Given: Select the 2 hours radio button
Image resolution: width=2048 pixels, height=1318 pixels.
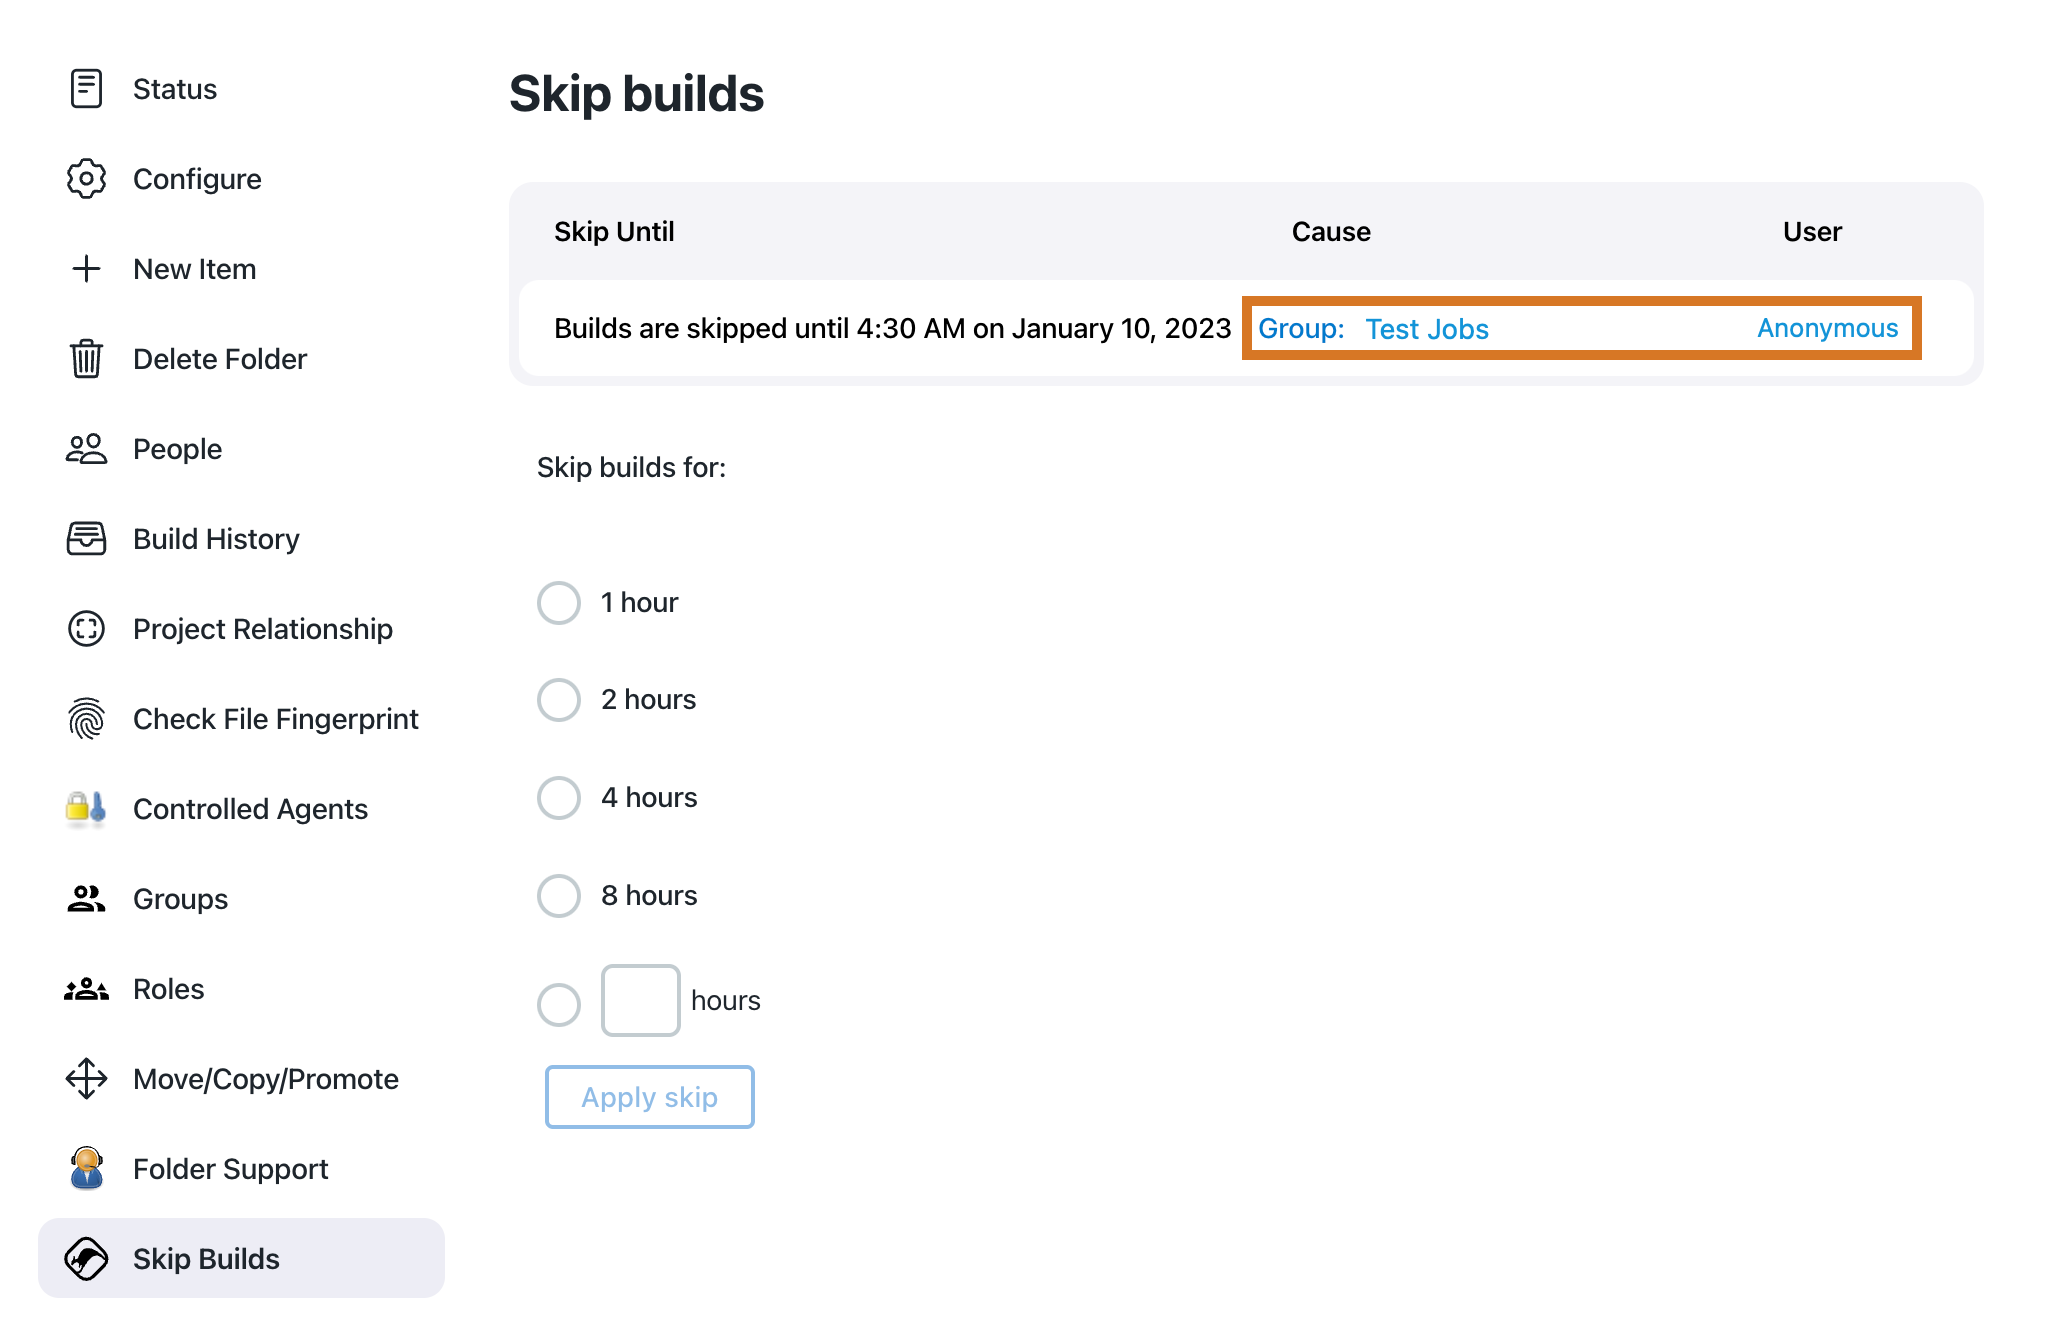Looking at the screenshot, I should click(560, 699).
